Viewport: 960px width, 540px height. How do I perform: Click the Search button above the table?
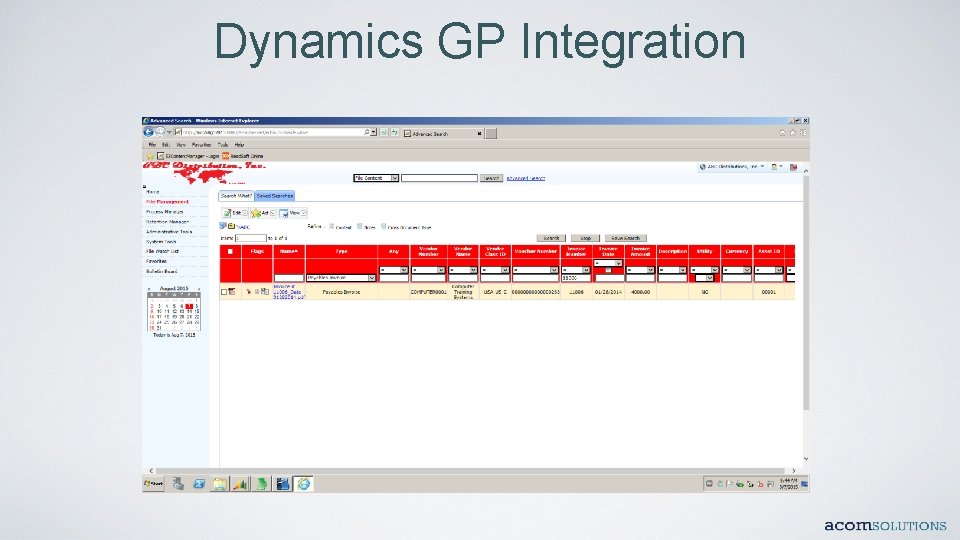pyautogui.click(x=551, y=238)
